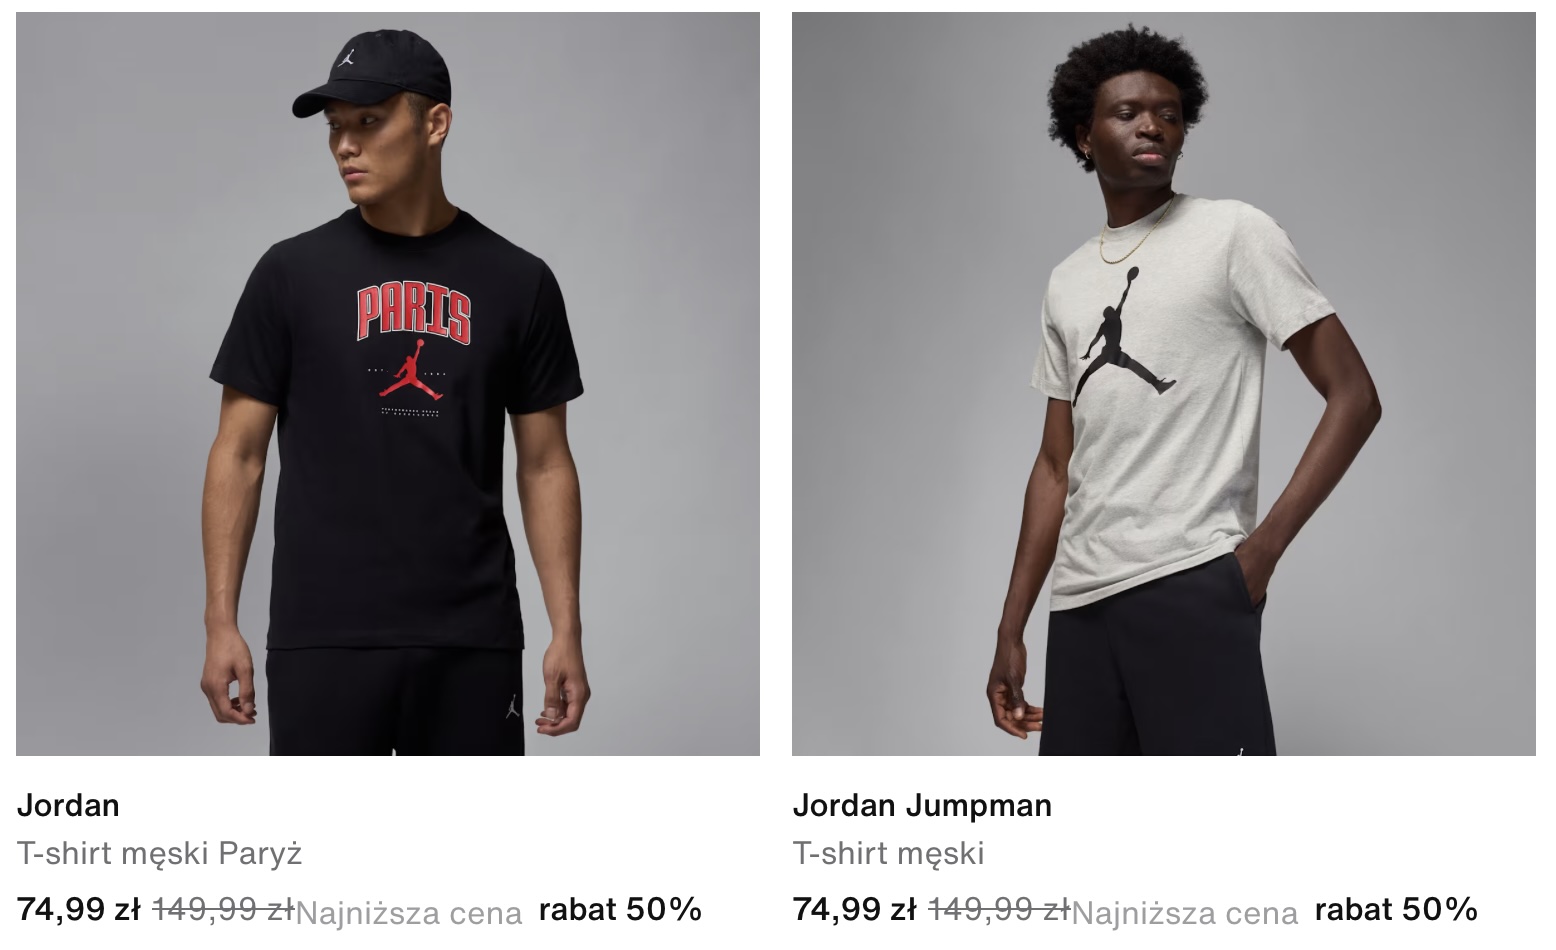
Task: Open the grey Jumpman T-shirt product image
Action: 1164,384
